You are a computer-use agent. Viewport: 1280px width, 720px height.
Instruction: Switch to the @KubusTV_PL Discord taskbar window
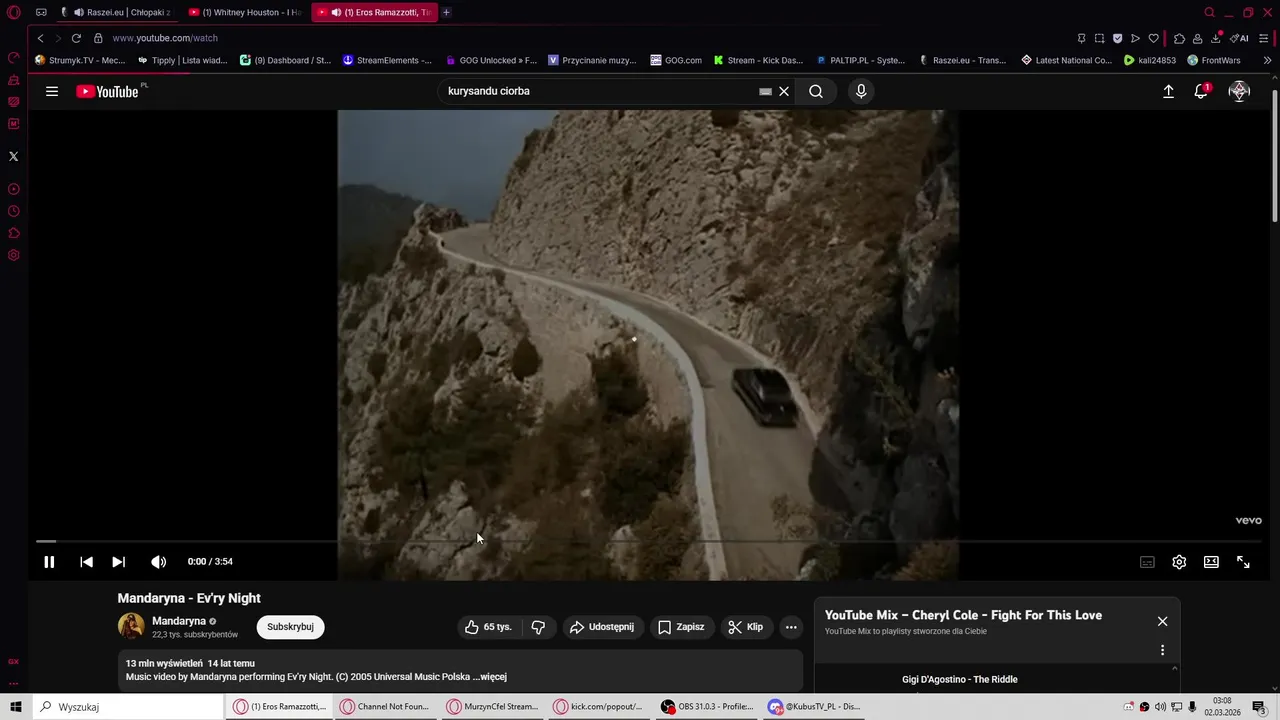click(x=815, y=707)
